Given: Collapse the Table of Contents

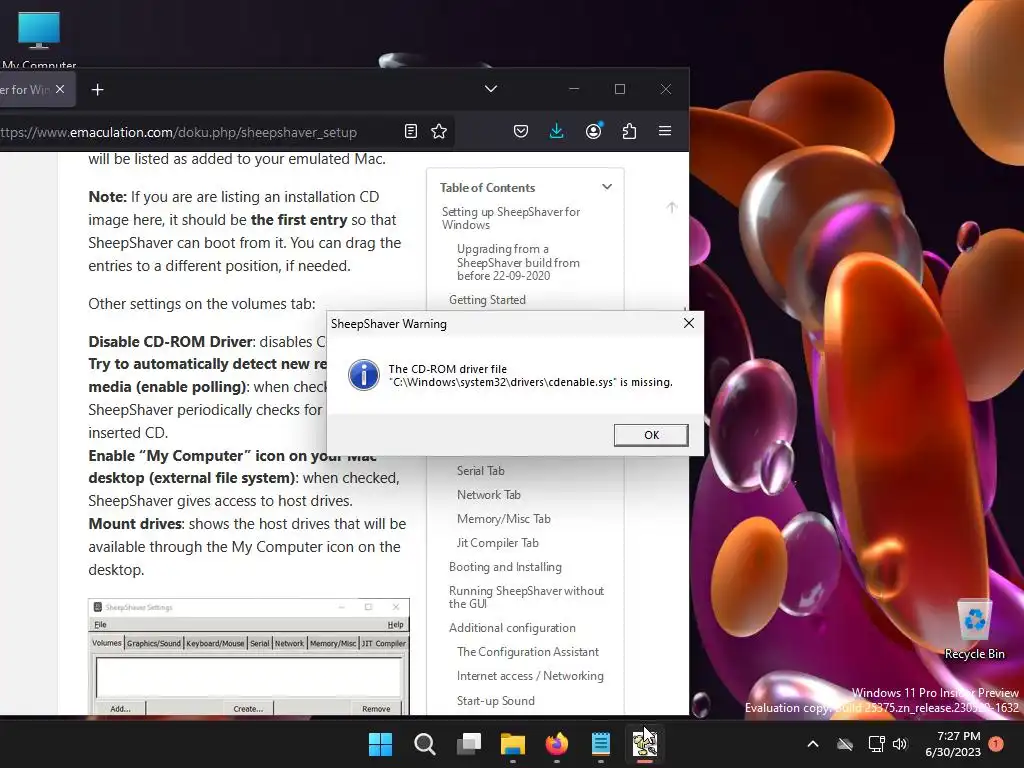Looking at the screenshot, I should [x=607, y=187].
